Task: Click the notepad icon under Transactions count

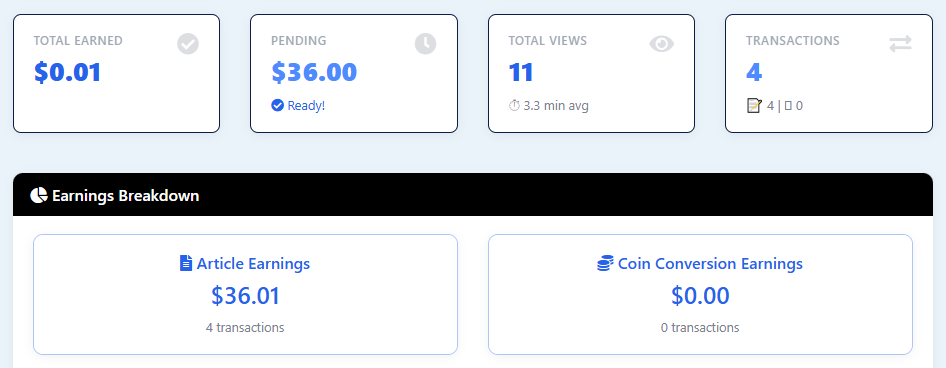Action: [754, 106]
